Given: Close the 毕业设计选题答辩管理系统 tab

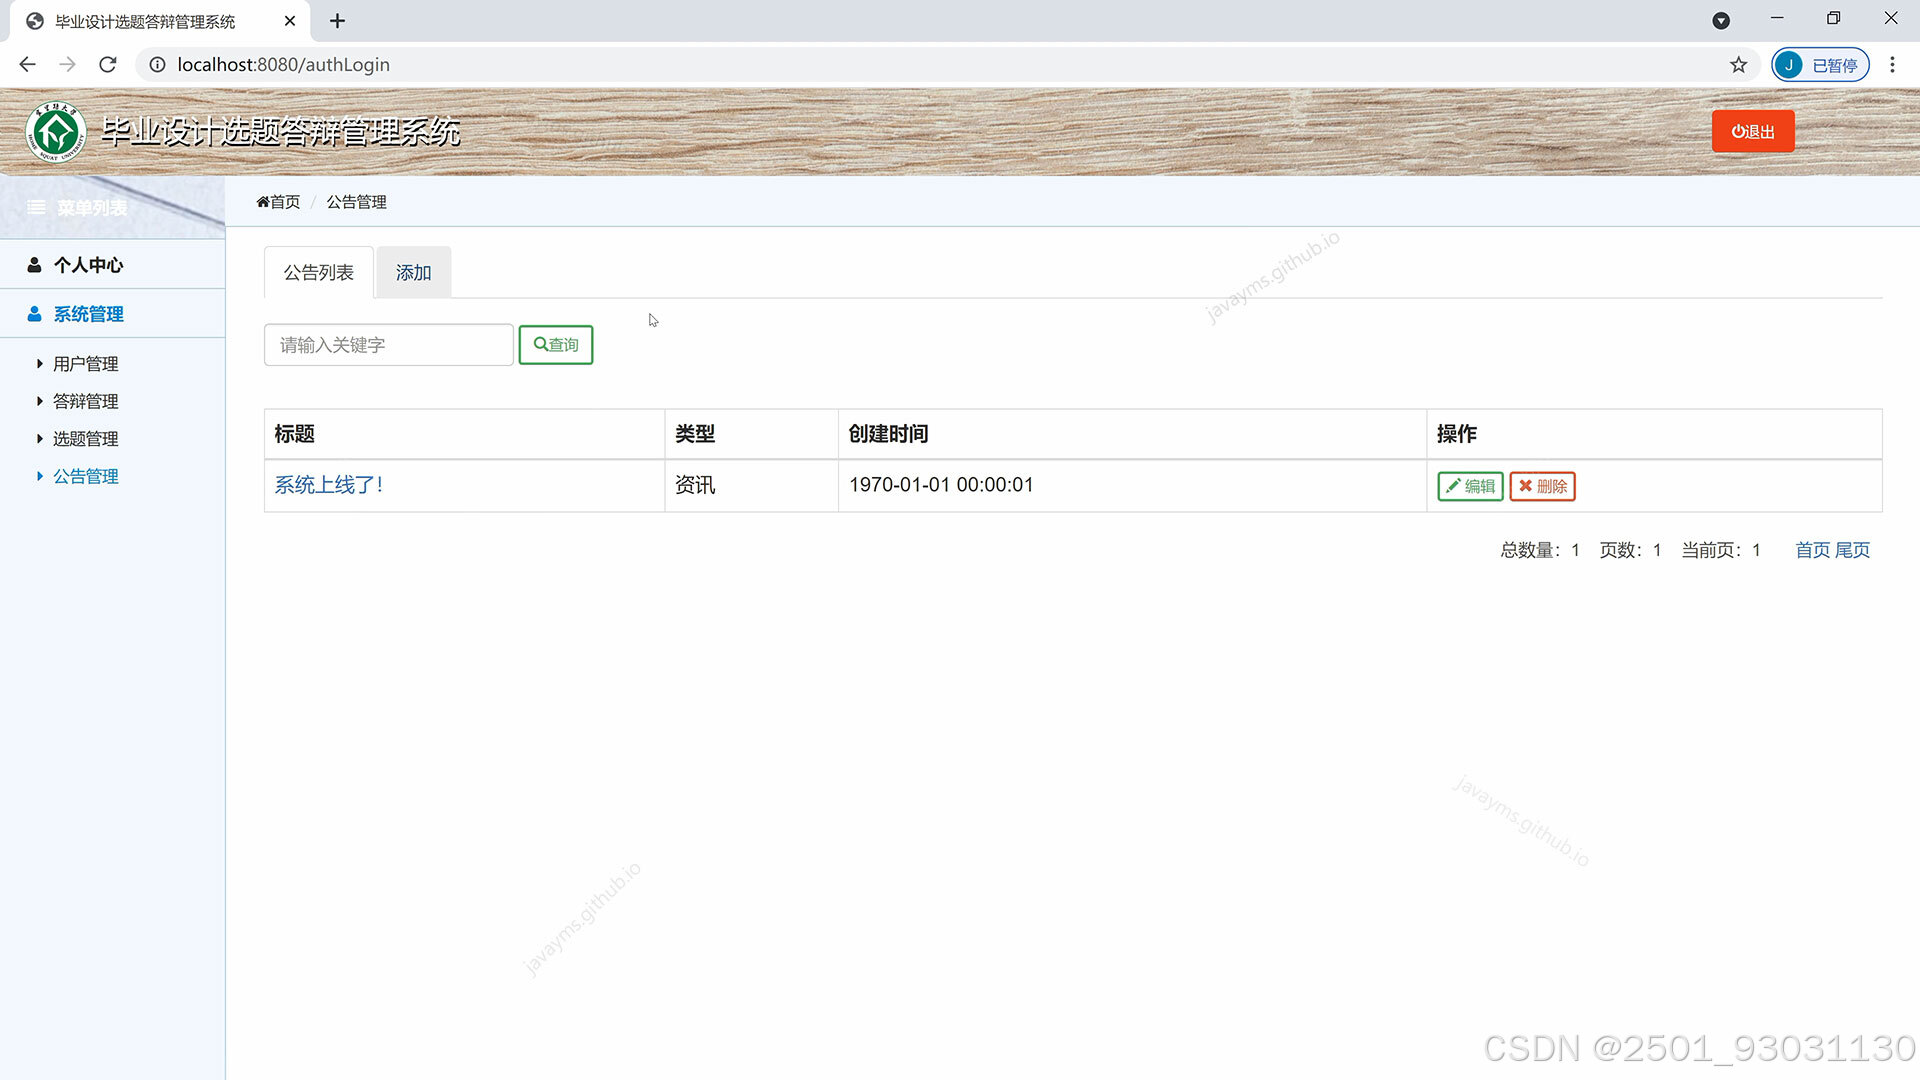Looking at the screenshot, I should pos(290,21).
